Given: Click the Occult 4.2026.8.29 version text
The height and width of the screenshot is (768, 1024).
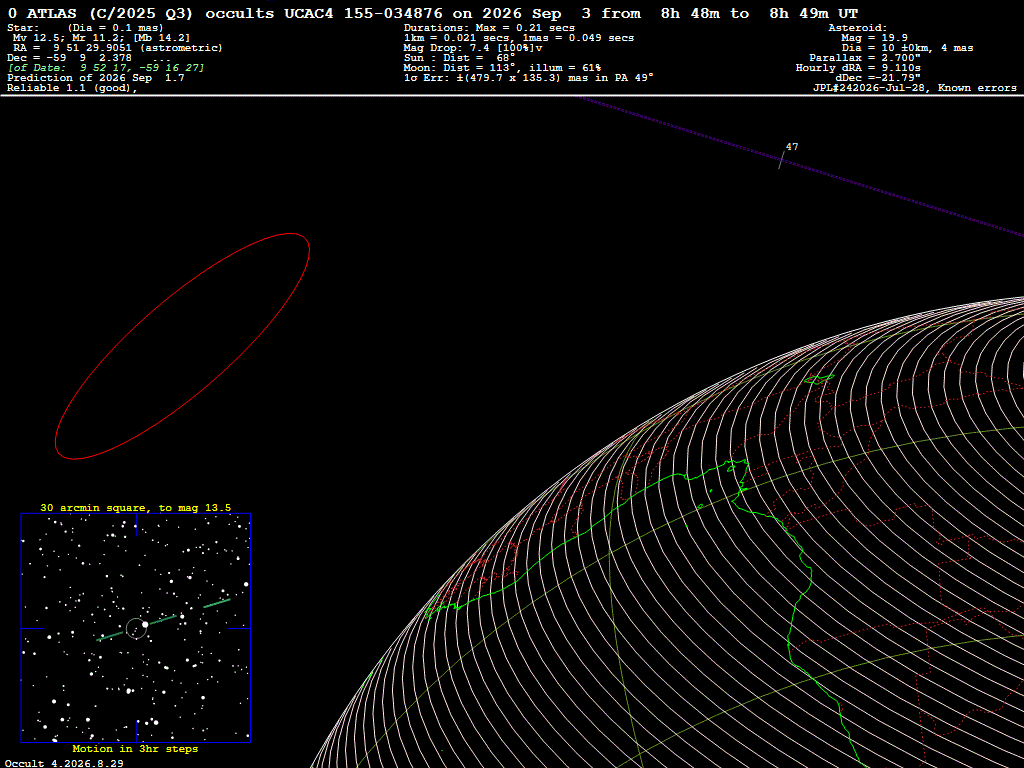Looking at the screenshot, I should [64, 763].
